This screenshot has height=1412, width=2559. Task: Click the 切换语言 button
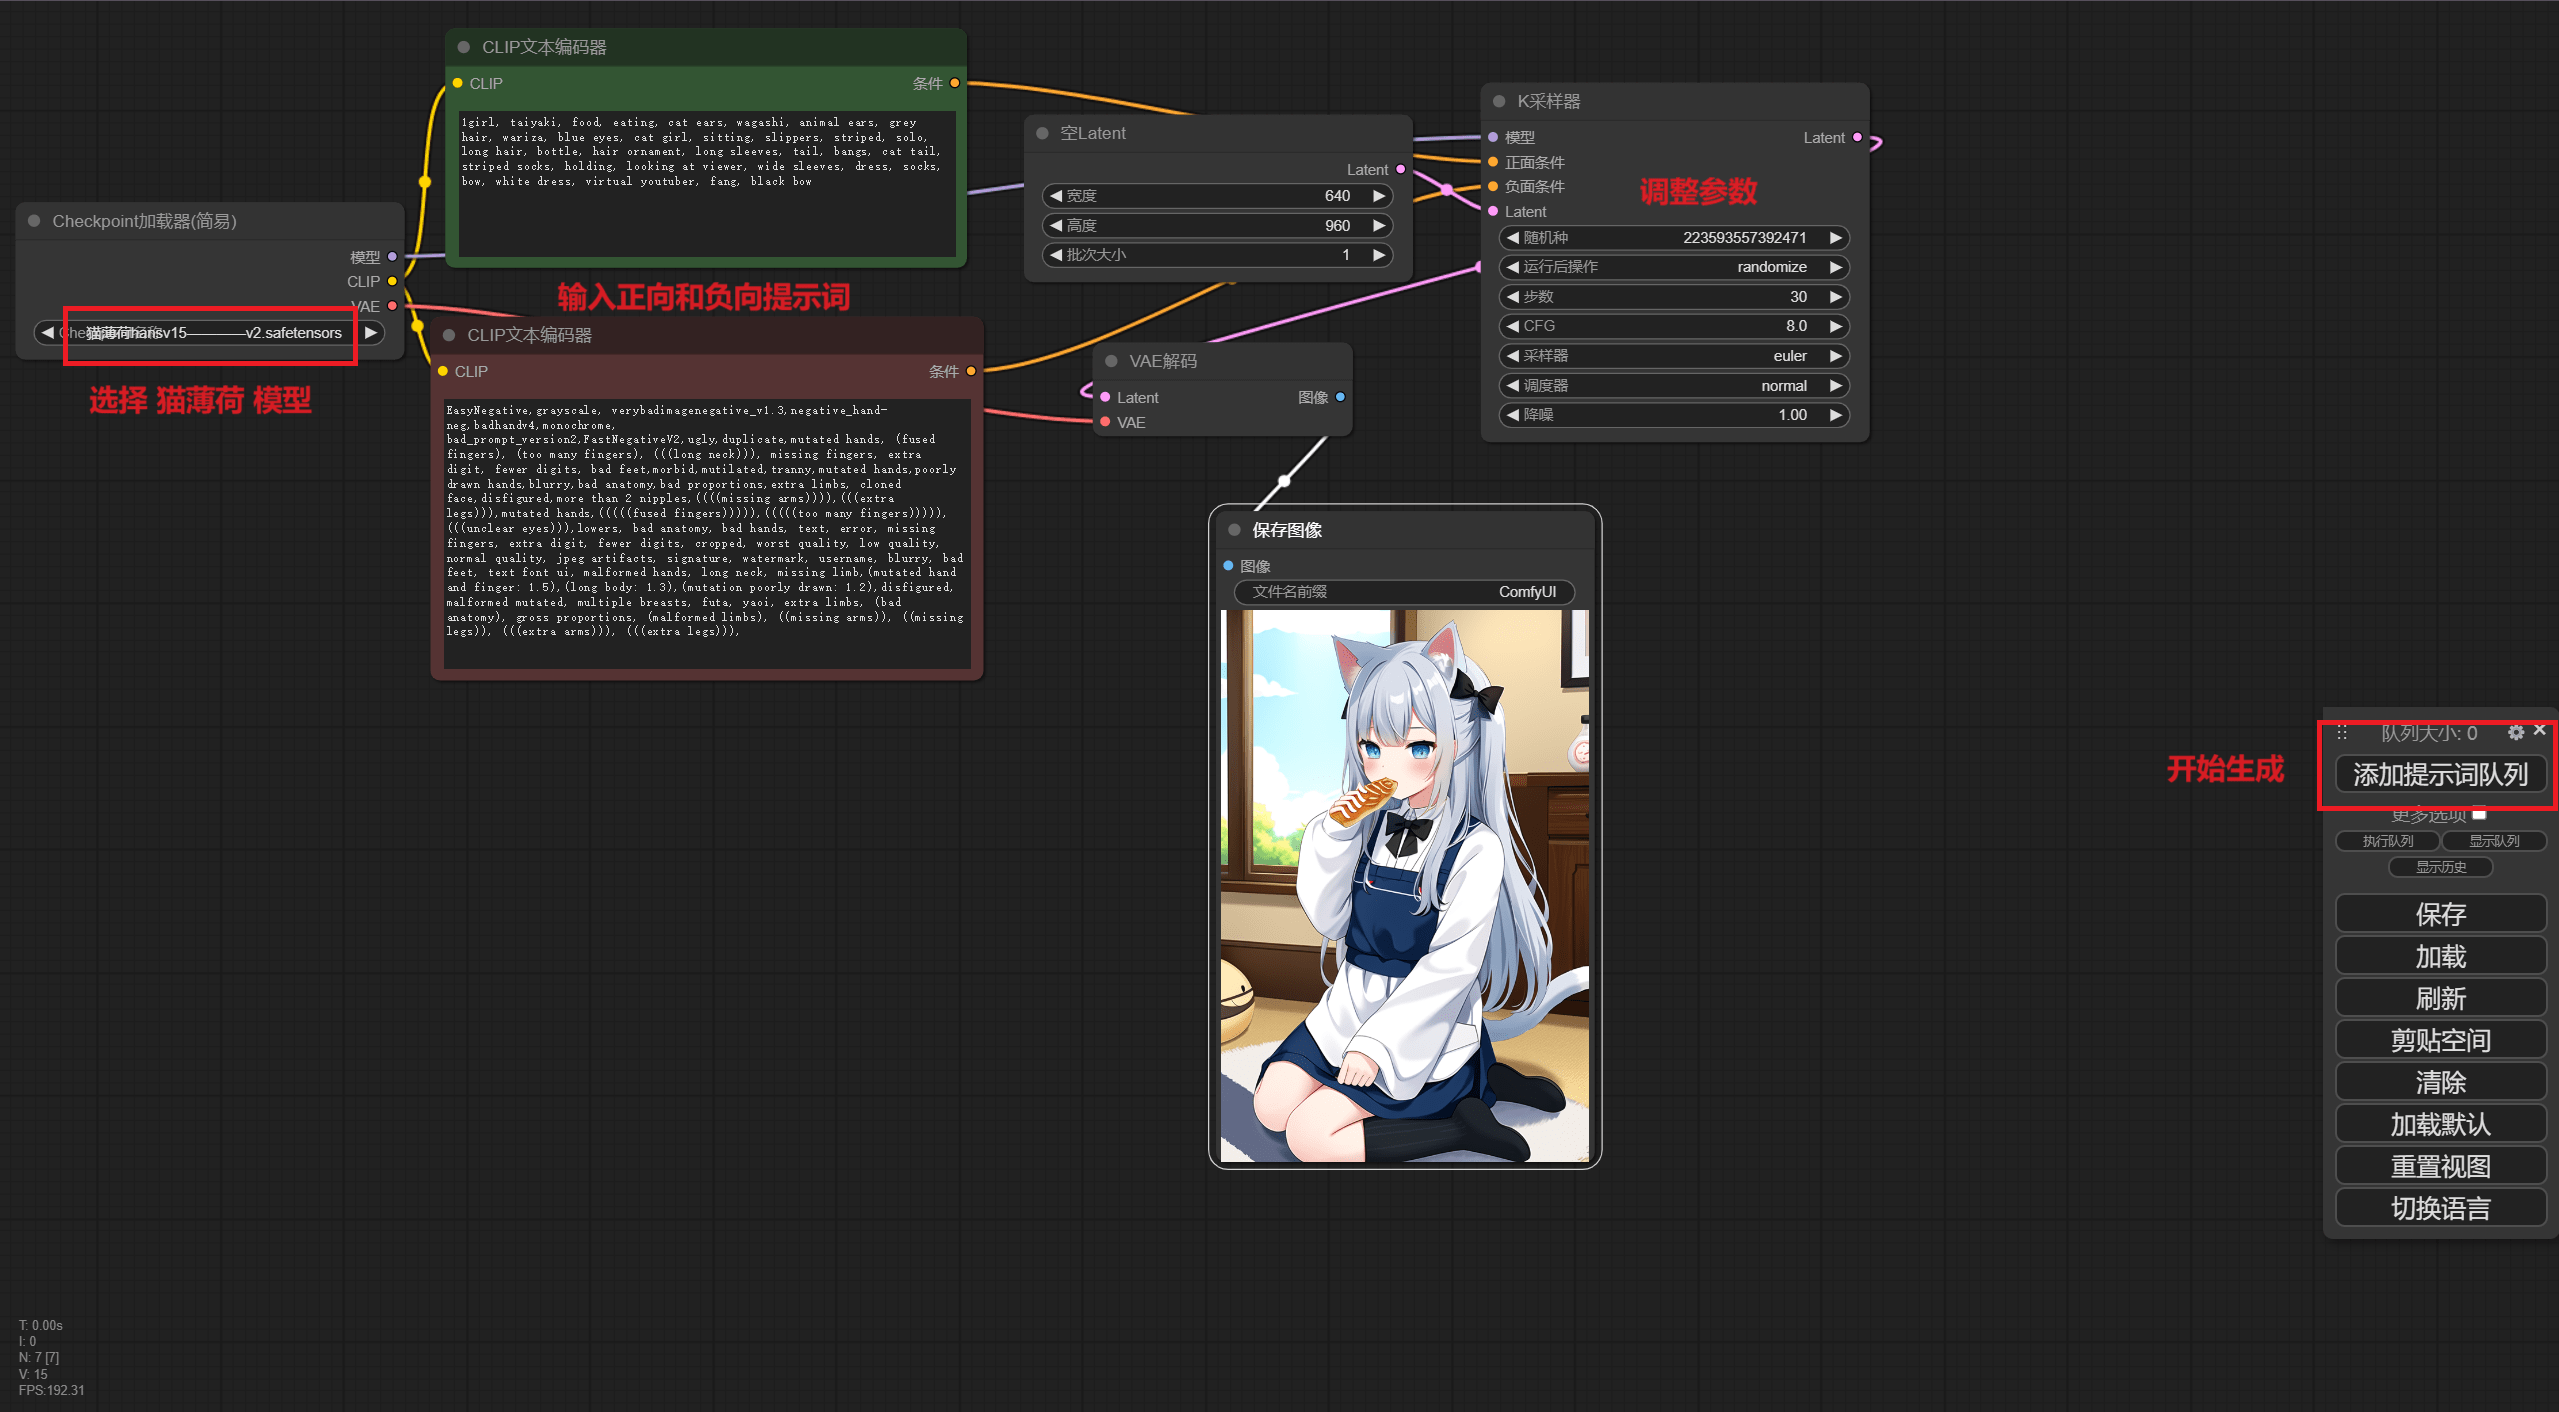coord(2440,1208)
